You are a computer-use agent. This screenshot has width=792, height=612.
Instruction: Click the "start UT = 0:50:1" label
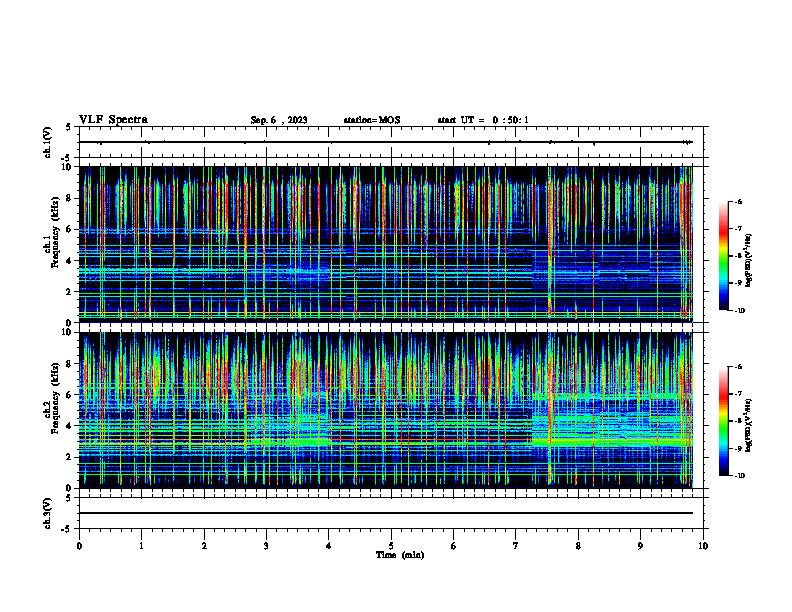click(483, 120)
